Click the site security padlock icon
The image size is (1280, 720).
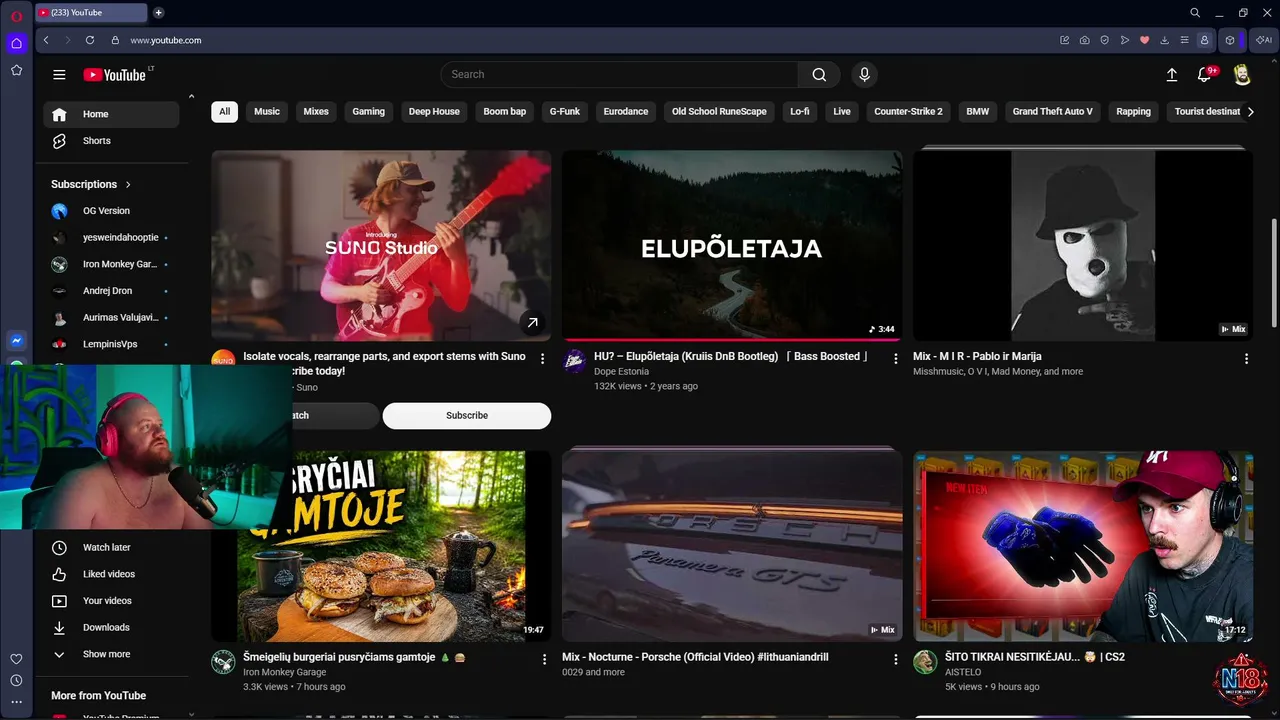[x=115, y=40]
